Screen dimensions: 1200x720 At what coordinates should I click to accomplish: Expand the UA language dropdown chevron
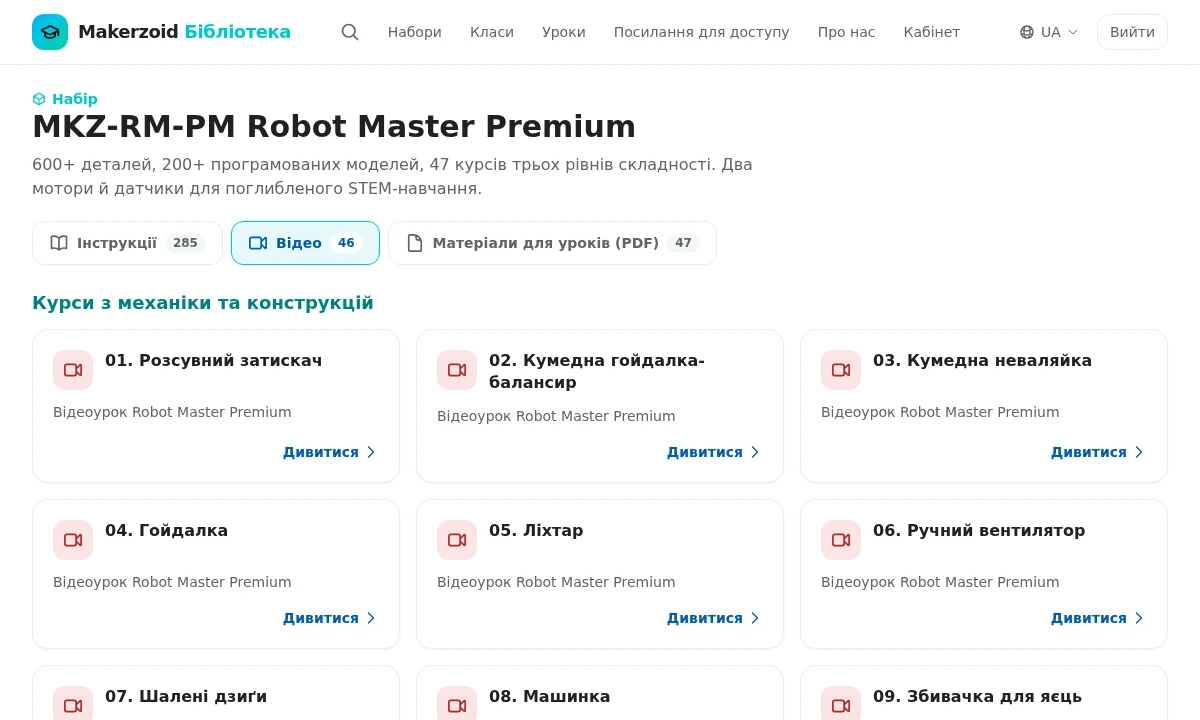tap(1073, 32)
